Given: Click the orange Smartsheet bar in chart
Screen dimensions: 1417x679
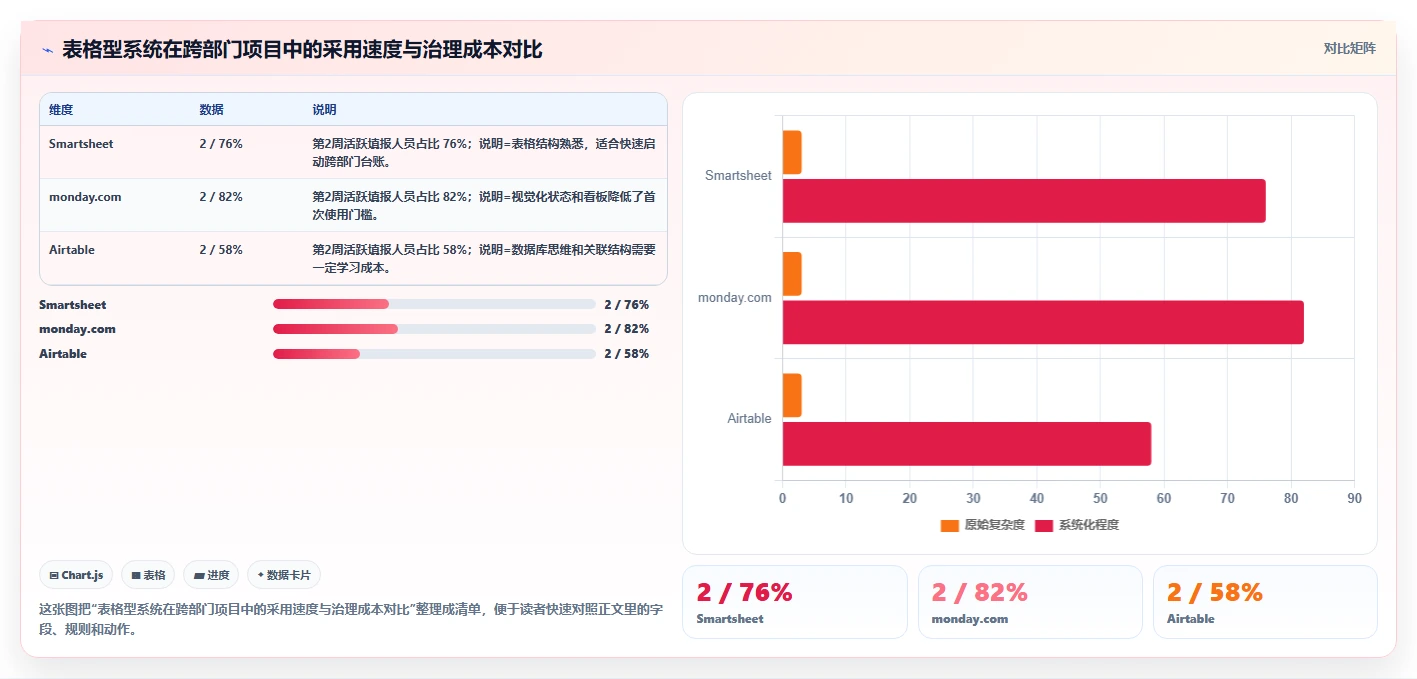Looking at the screenshot, I should [x=792, y=152].
